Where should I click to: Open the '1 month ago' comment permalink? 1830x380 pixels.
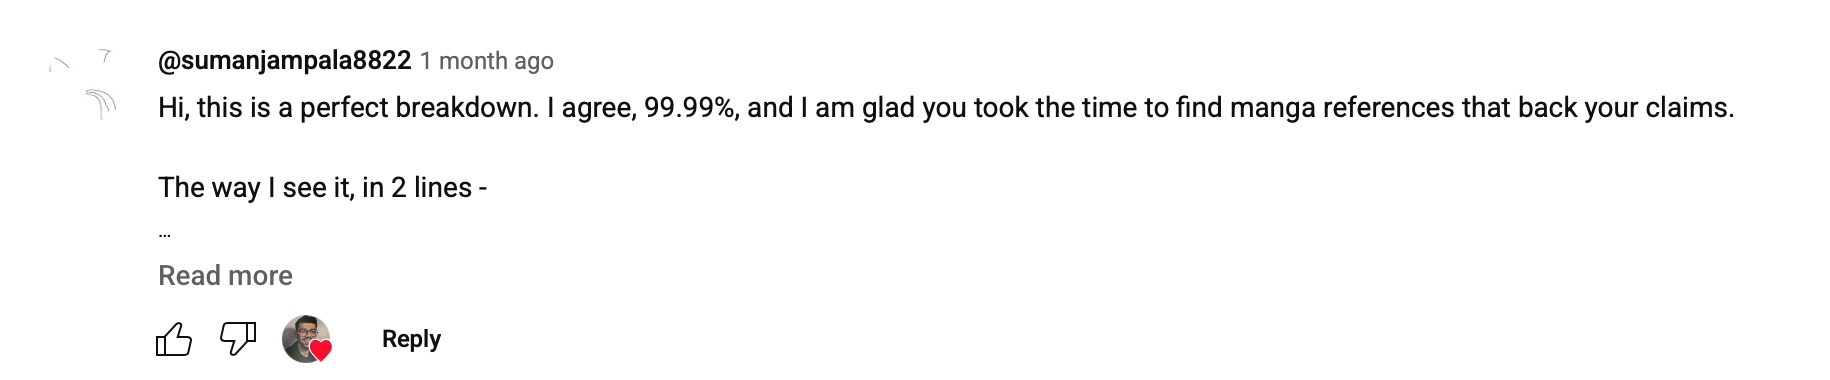(486, 61)
